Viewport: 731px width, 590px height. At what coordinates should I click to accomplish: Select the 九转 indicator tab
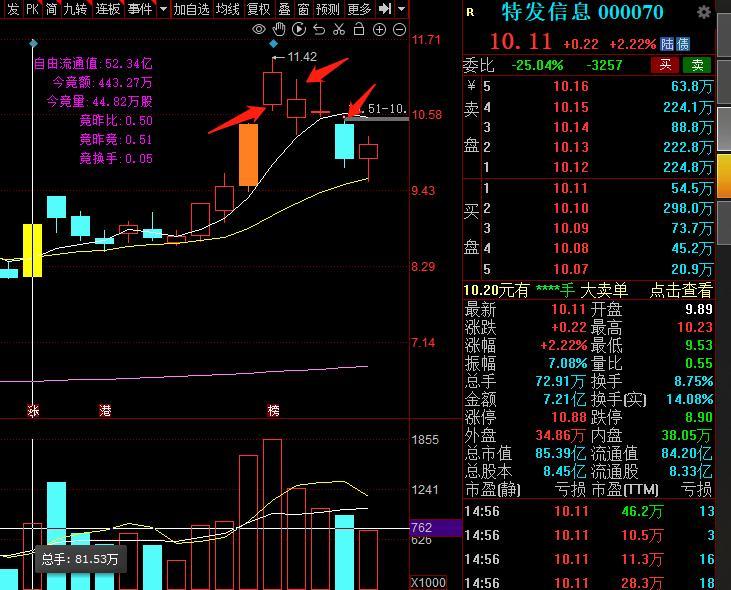75,8
